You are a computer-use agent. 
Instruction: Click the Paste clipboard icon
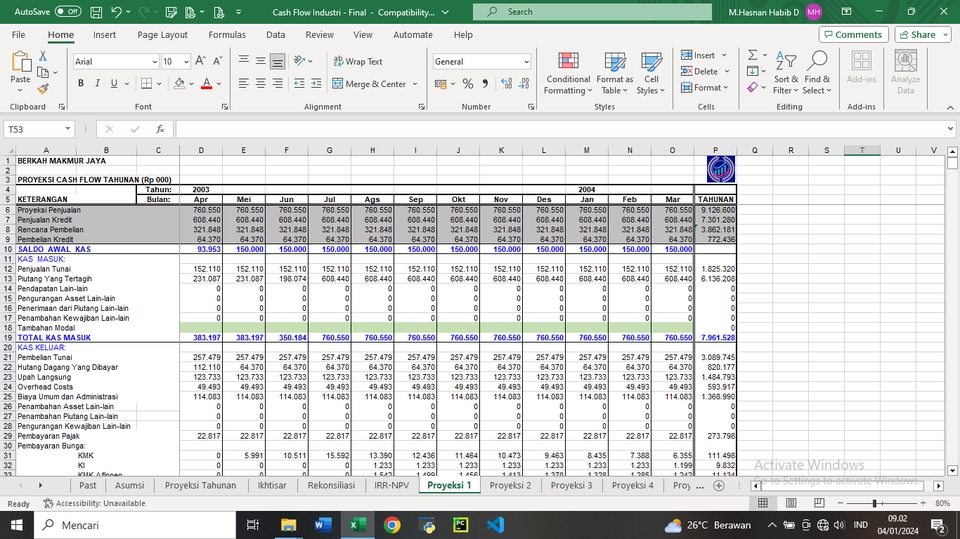point(20,62)
